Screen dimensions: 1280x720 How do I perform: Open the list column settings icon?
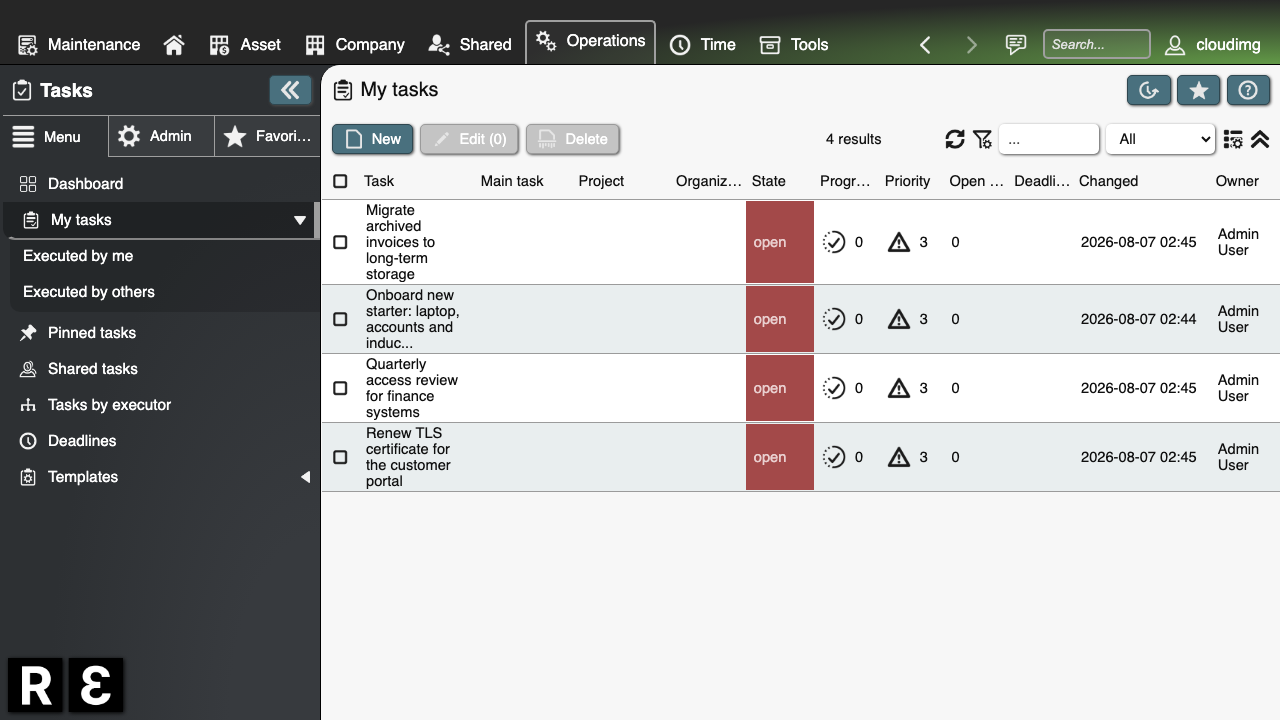point(1233,139)
